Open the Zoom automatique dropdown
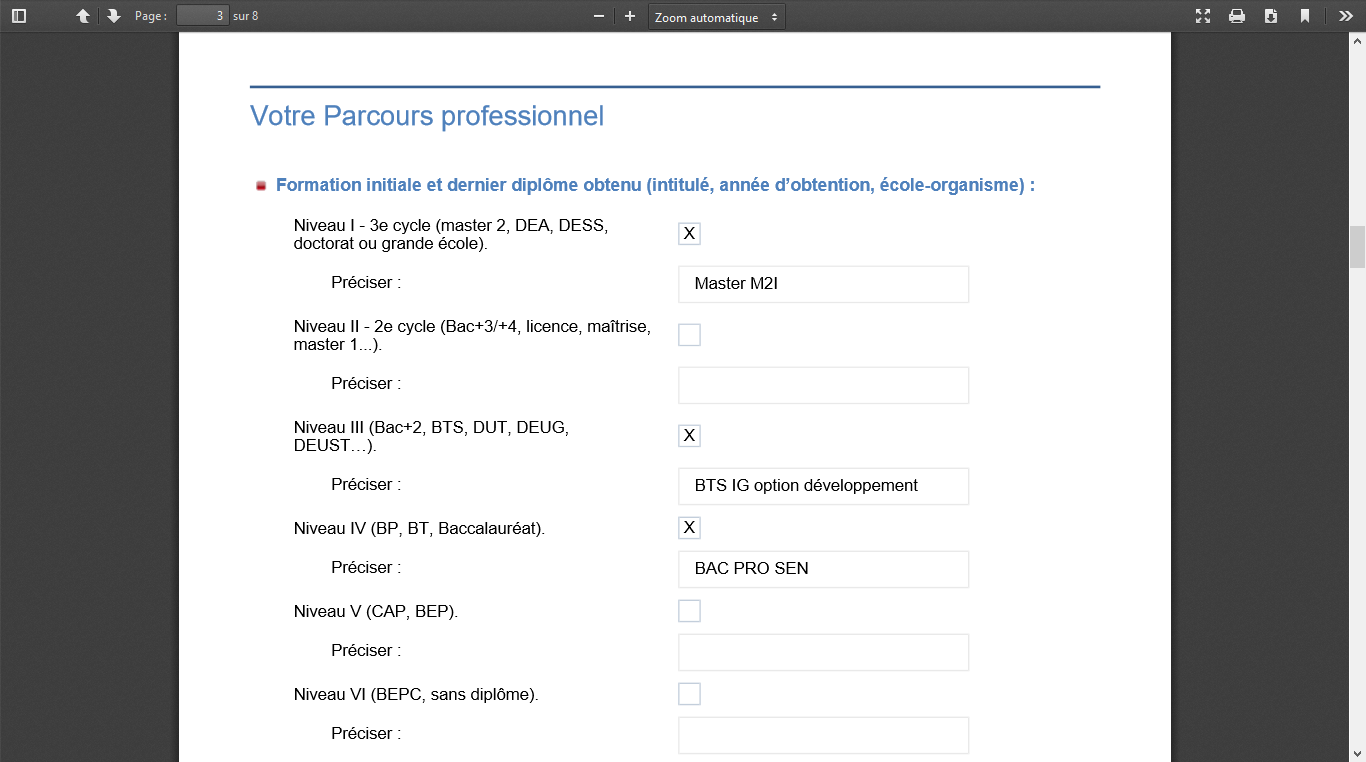This screenshot has height=762, width=1366. [717, 17]
